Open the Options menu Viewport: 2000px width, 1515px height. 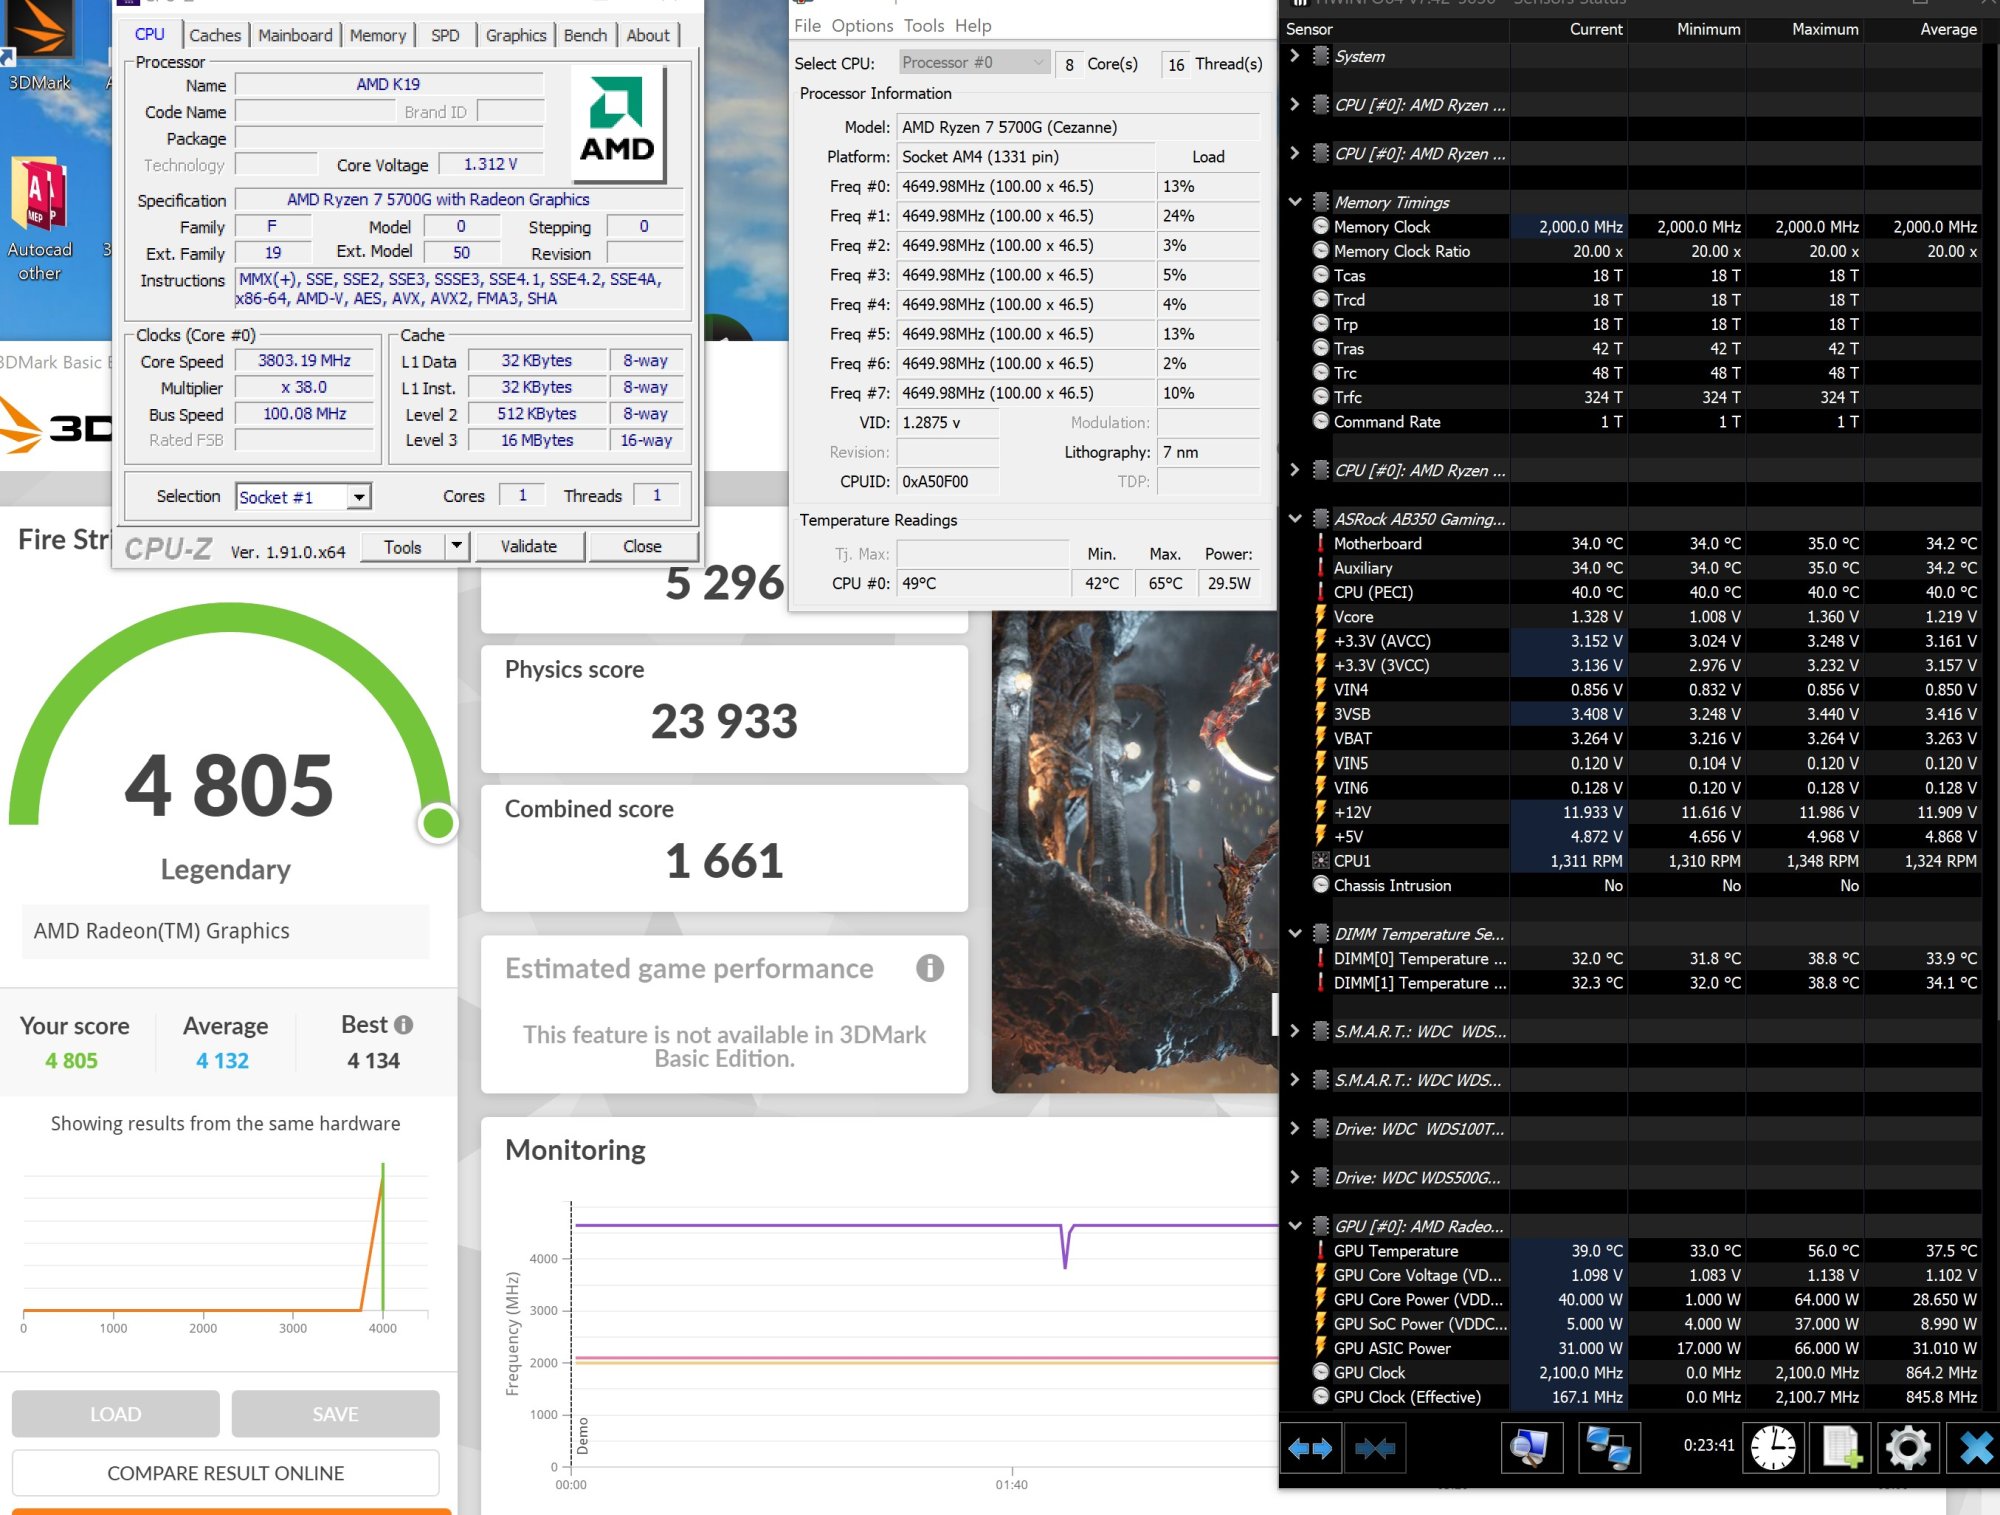click(862, 26)
